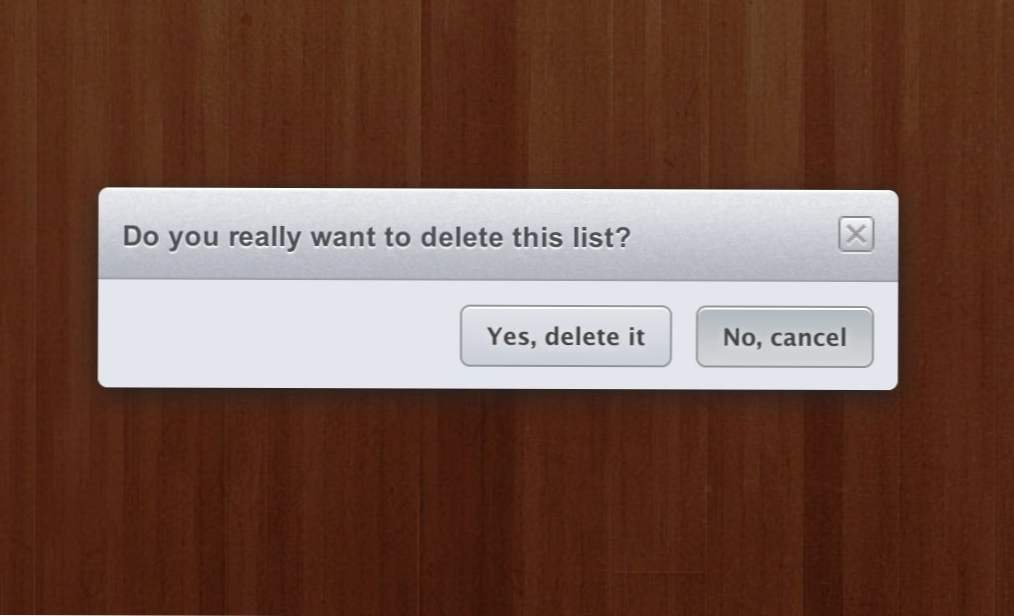Select the highlighted default 'No, cancel' option

click(784, 337)
